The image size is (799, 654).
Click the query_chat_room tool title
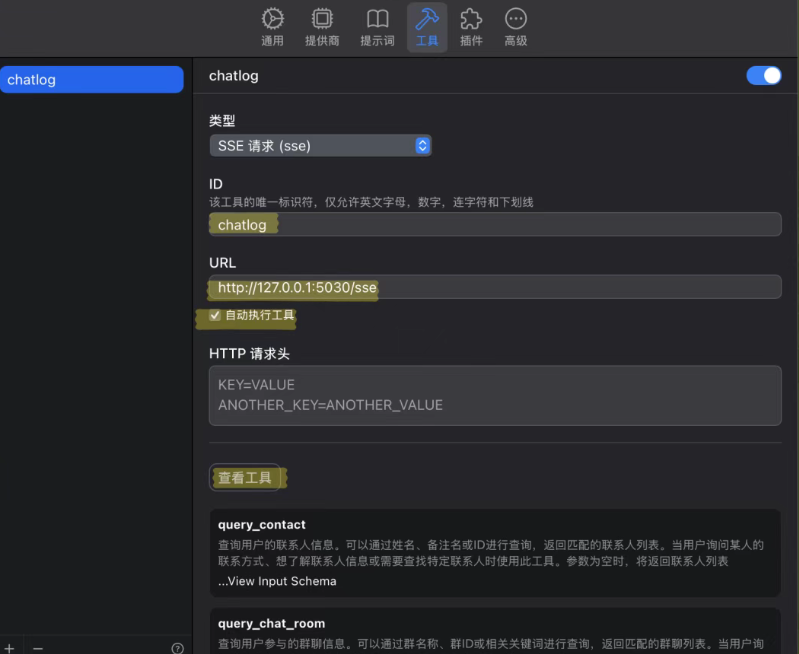271,623
